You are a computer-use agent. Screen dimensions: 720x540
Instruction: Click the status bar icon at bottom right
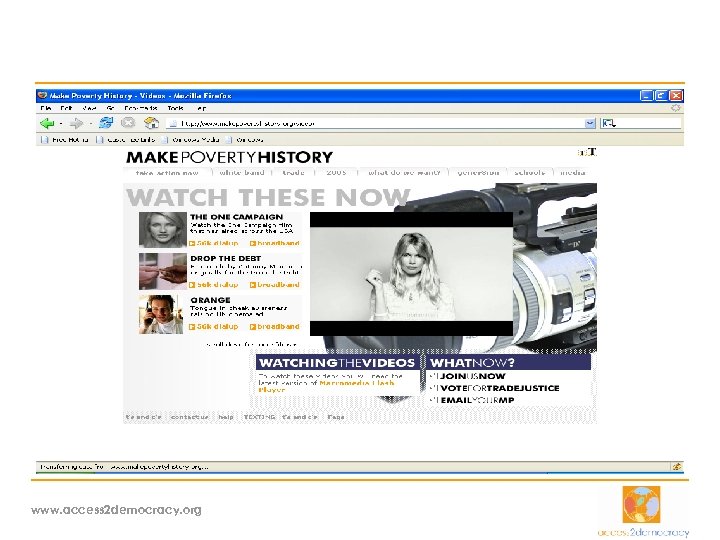click(676, 467)
